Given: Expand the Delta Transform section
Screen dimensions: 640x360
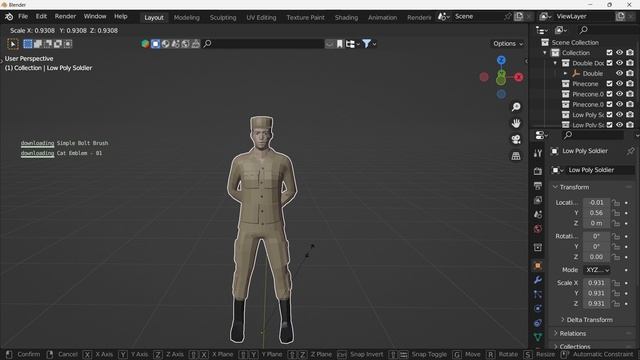Looking at the screenshot, I should [587, 320].
